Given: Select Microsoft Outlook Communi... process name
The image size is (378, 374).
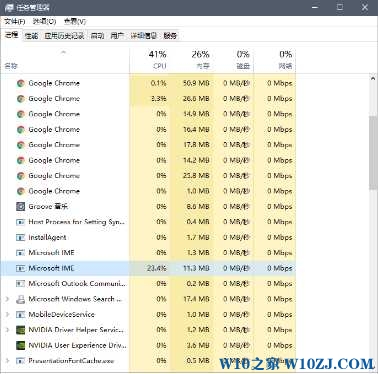Looking at the screenshot, I should point(77,284).
